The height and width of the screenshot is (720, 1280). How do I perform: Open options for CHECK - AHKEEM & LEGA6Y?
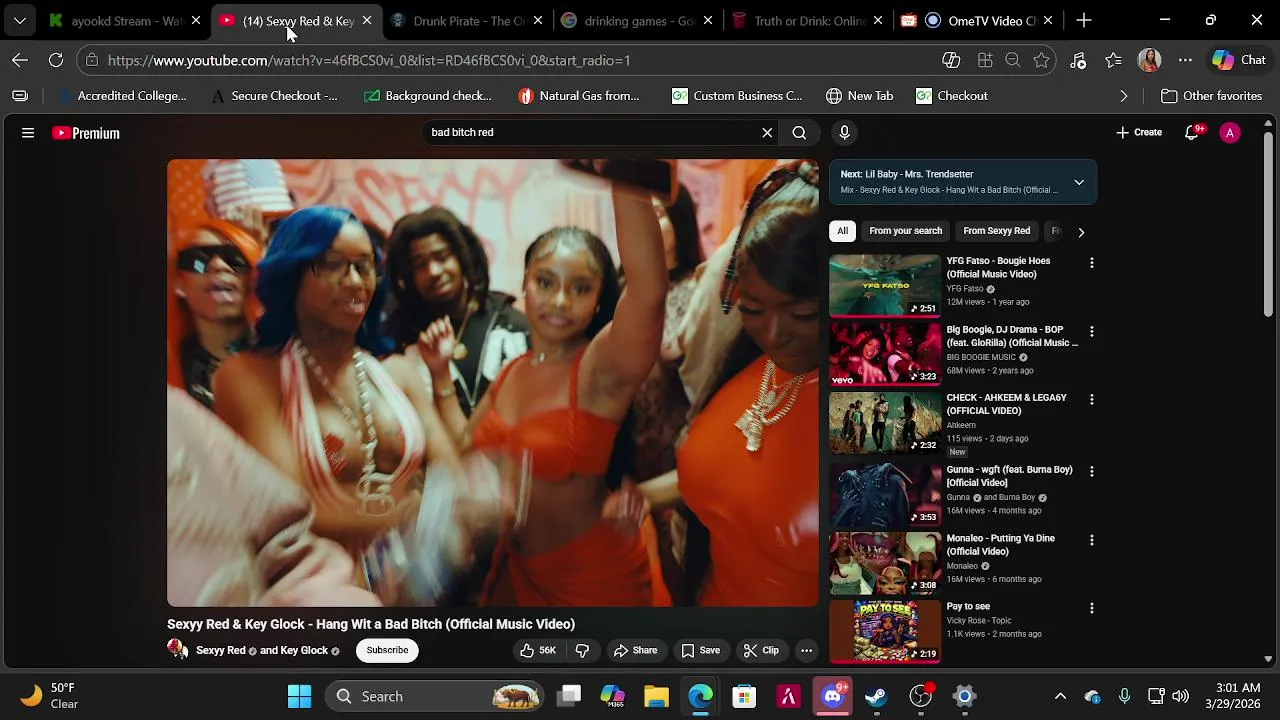click(x=1091, y=400)
